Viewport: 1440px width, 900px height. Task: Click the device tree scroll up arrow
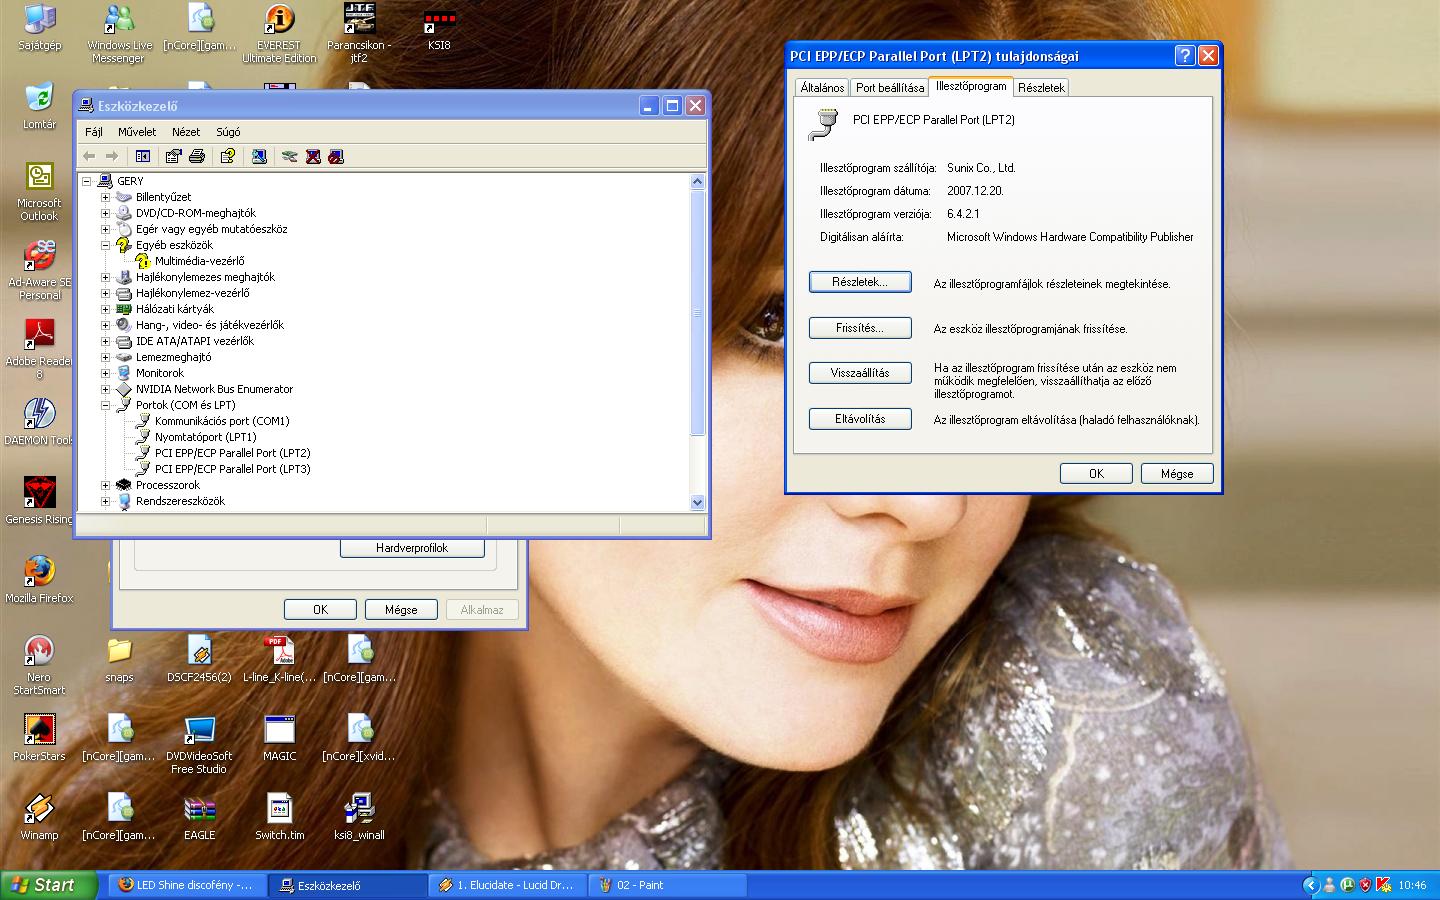[x=698, y=182]
